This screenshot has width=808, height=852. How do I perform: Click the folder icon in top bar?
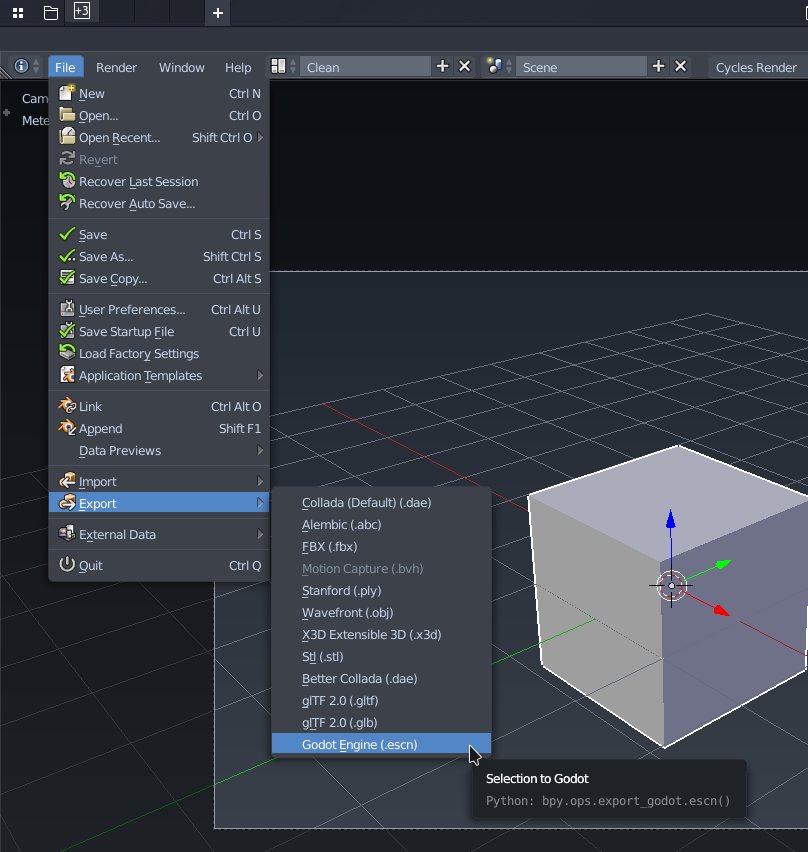pos(51,12)
